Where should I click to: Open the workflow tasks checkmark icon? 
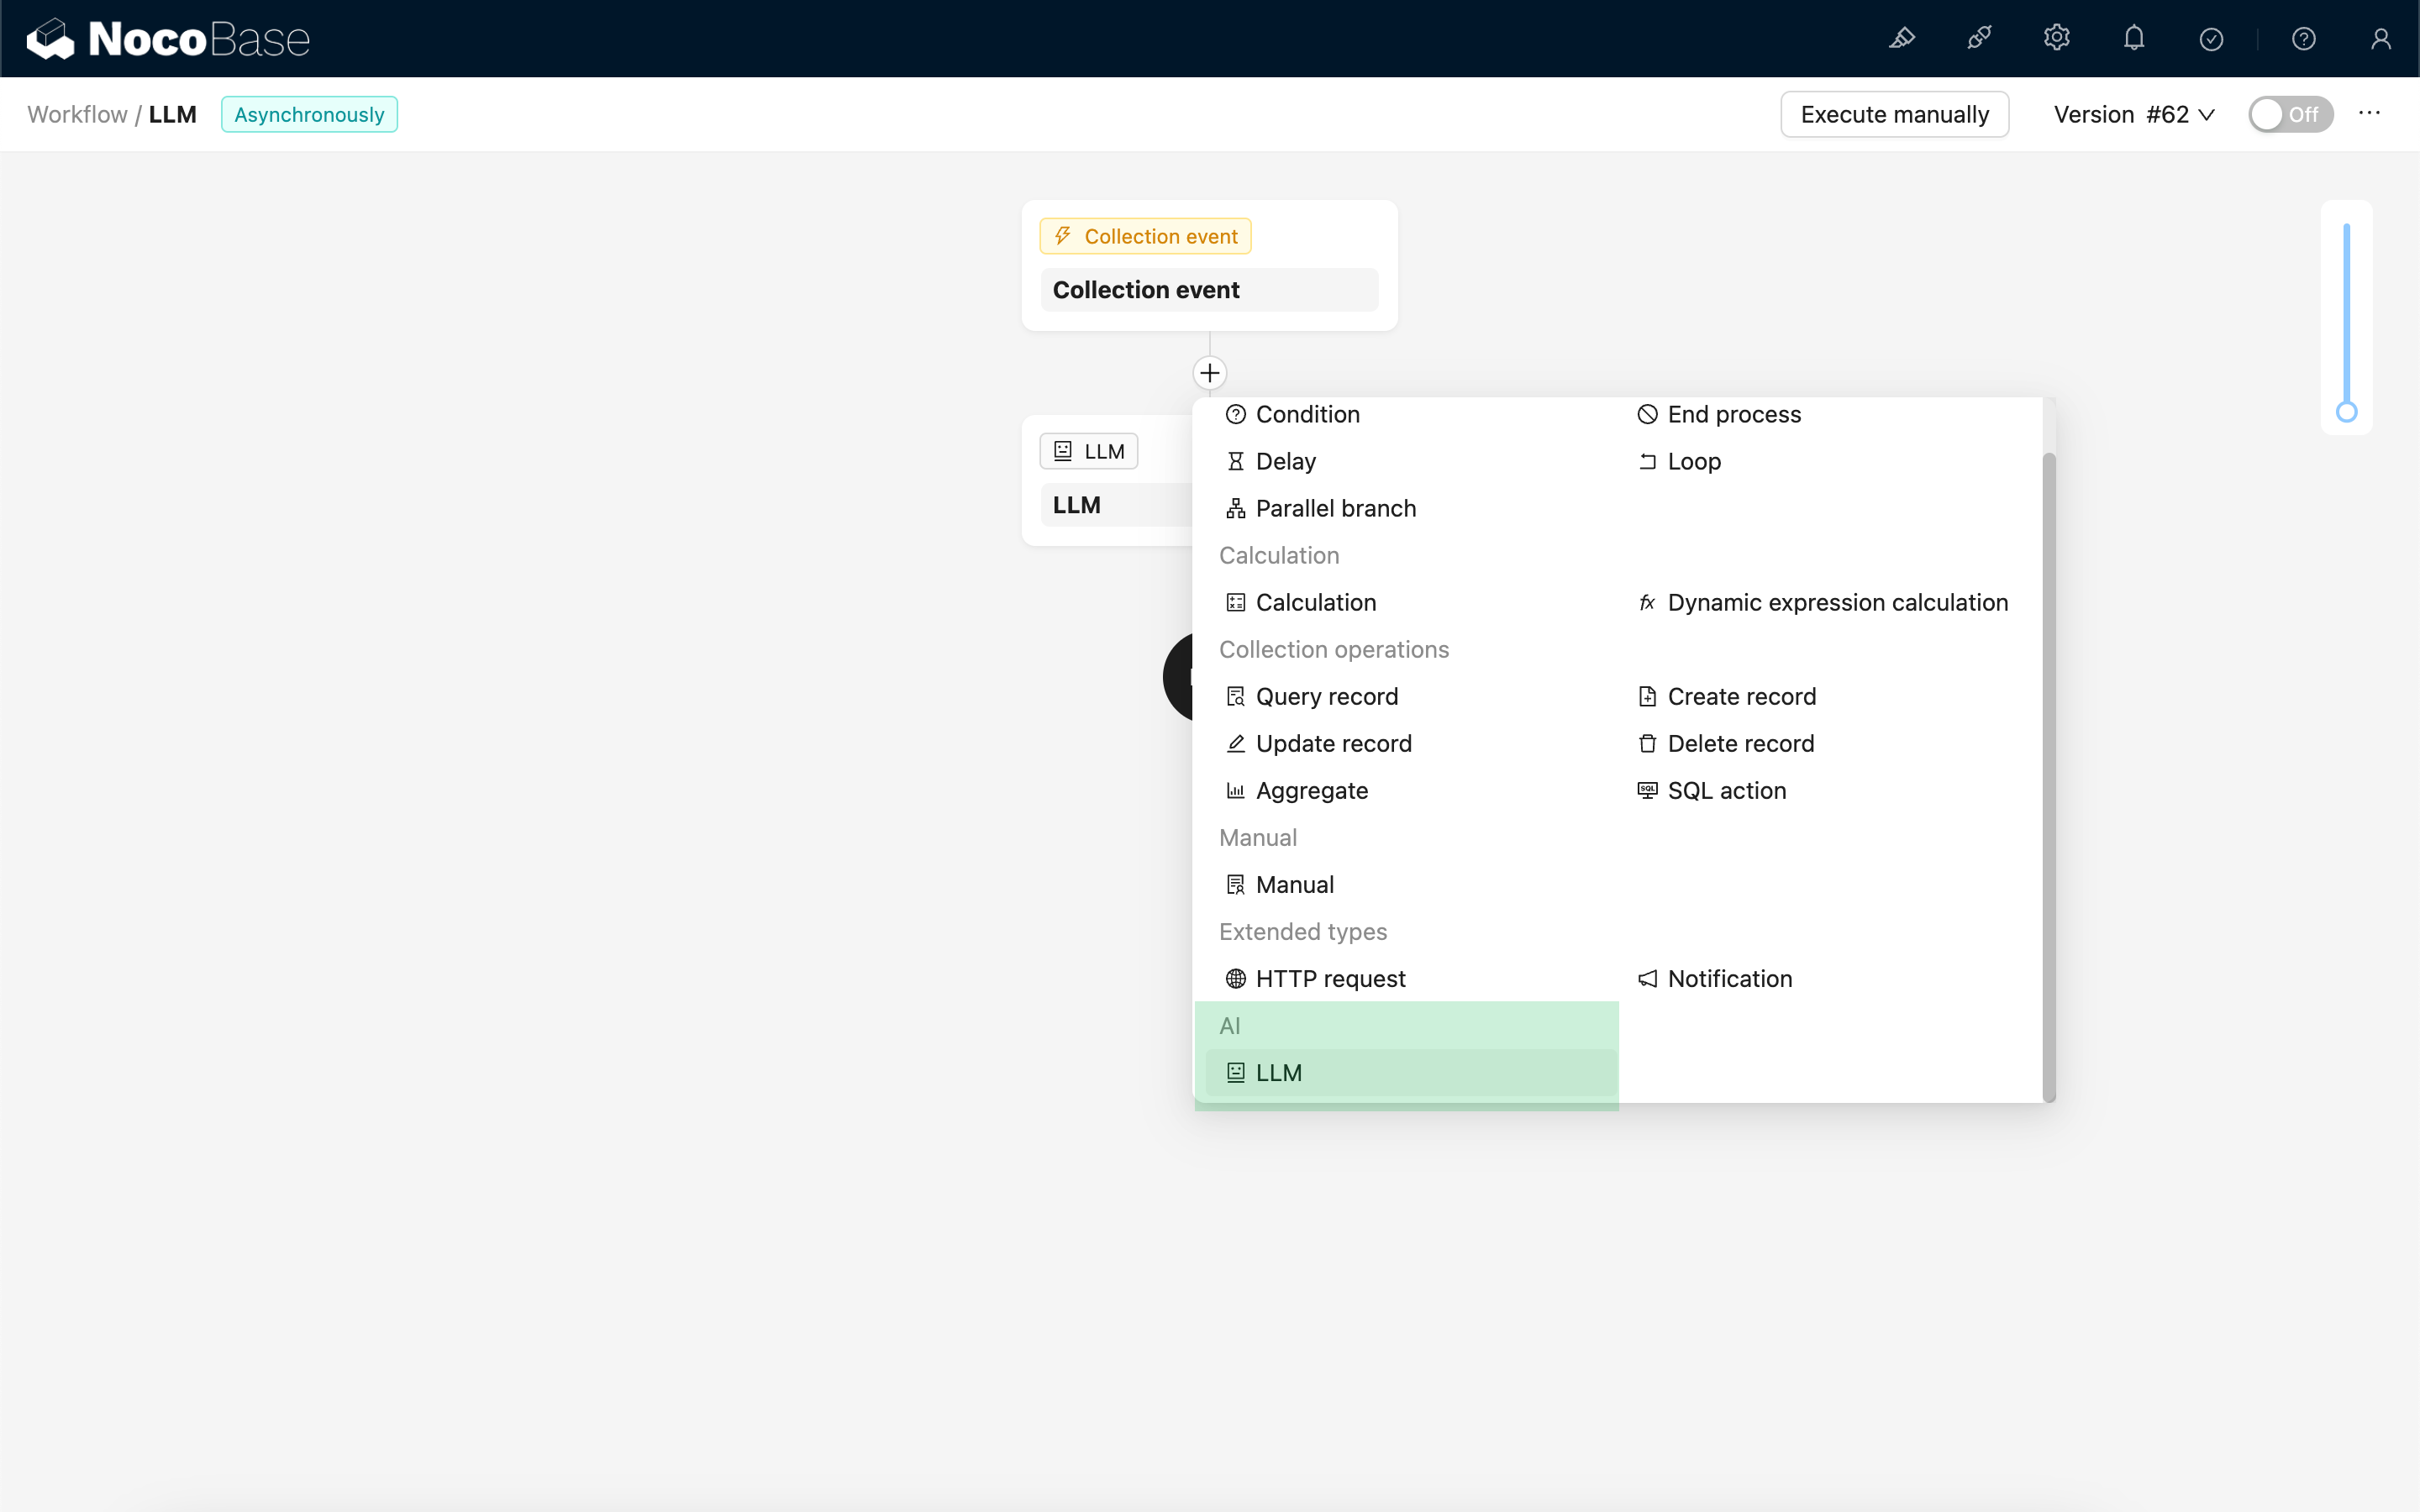(x=2211, y=39)
